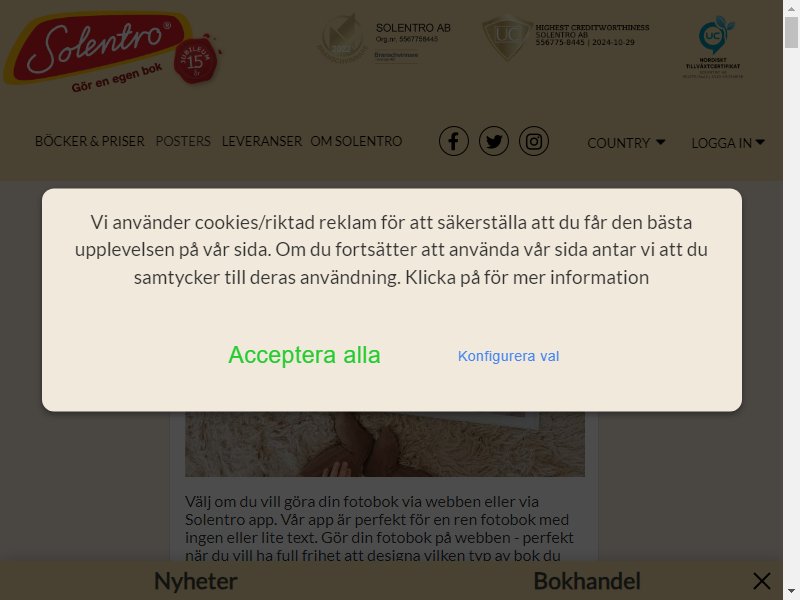Open the Om Solentro menu item

click(356, 141)
